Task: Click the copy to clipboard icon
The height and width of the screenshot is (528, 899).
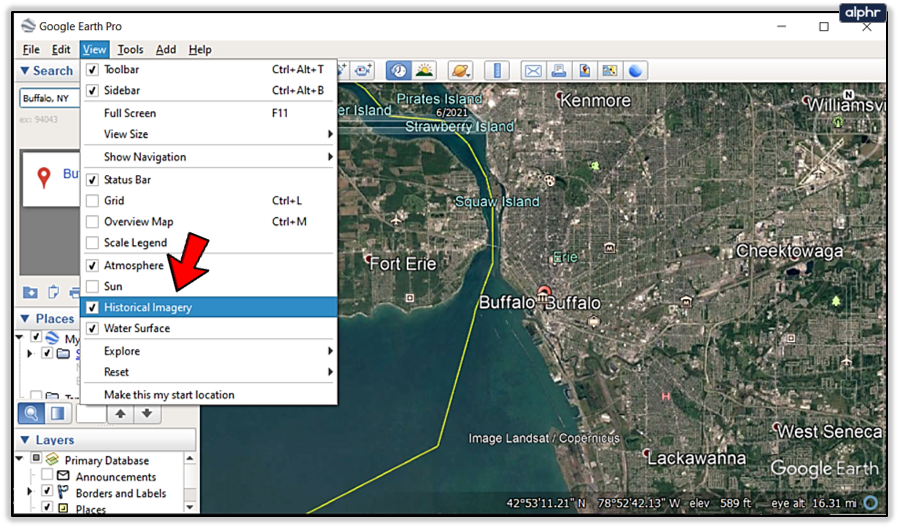Action: tap(53, 292)
